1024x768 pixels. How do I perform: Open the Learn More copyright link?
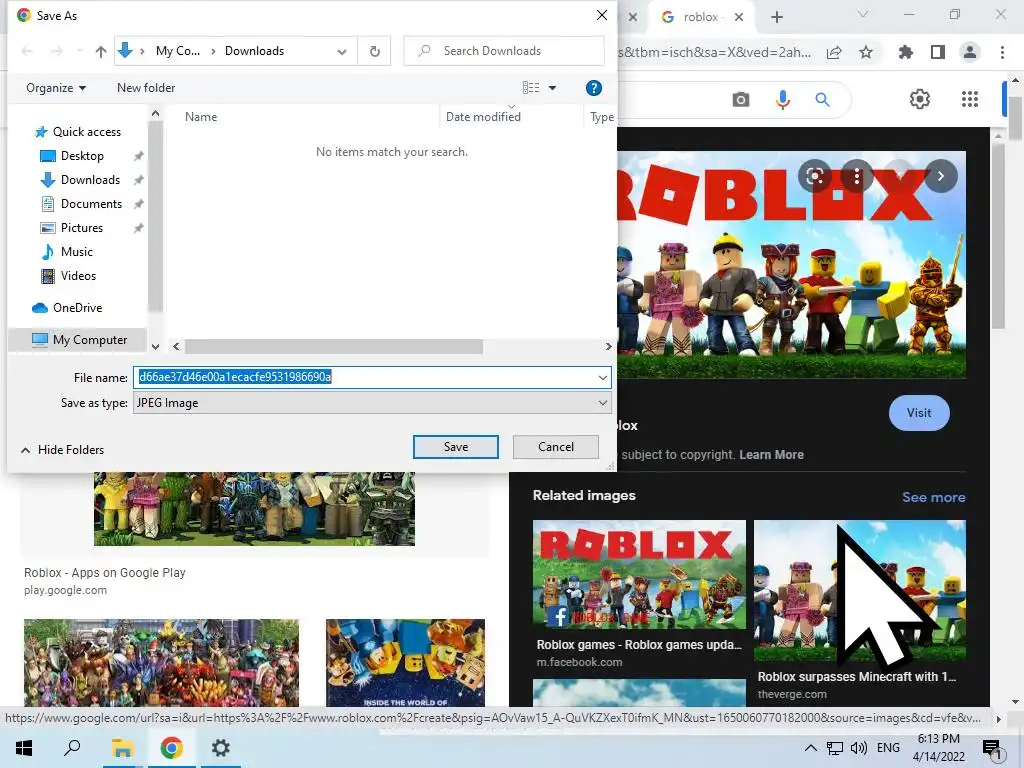[771, 455]
